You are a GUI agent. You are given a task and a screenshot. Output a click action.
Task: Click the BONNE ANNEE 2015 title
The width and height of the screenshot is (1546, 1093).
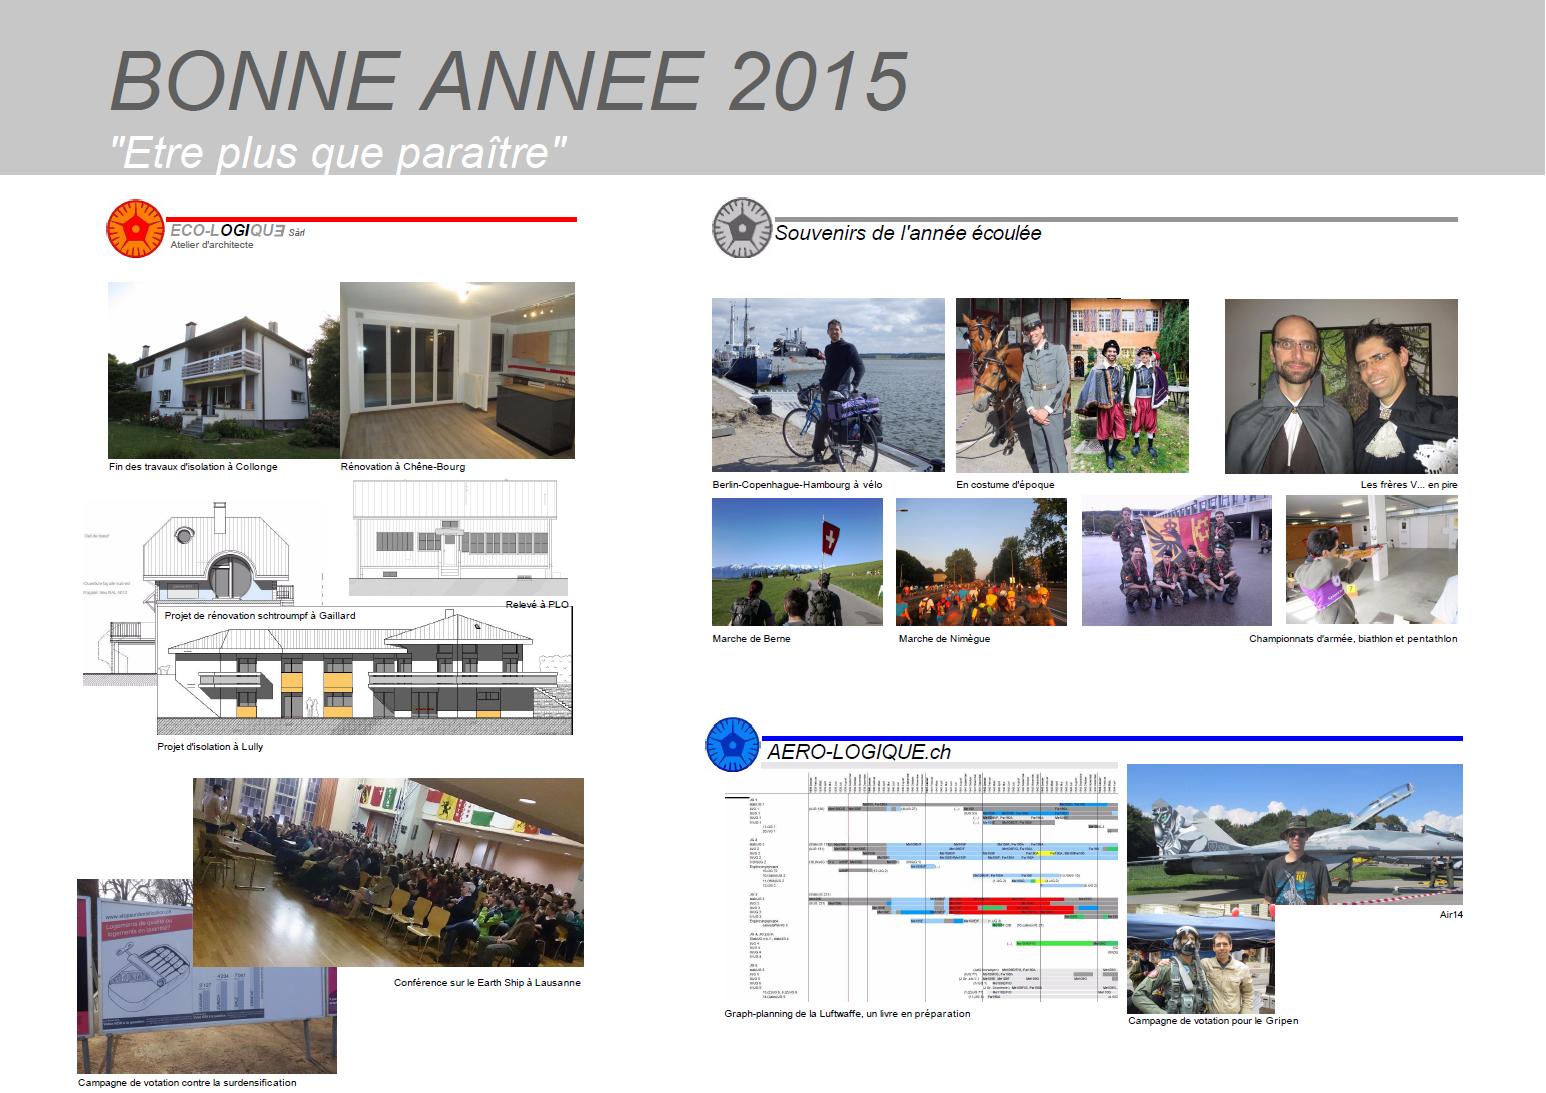(x=509, y=80)
